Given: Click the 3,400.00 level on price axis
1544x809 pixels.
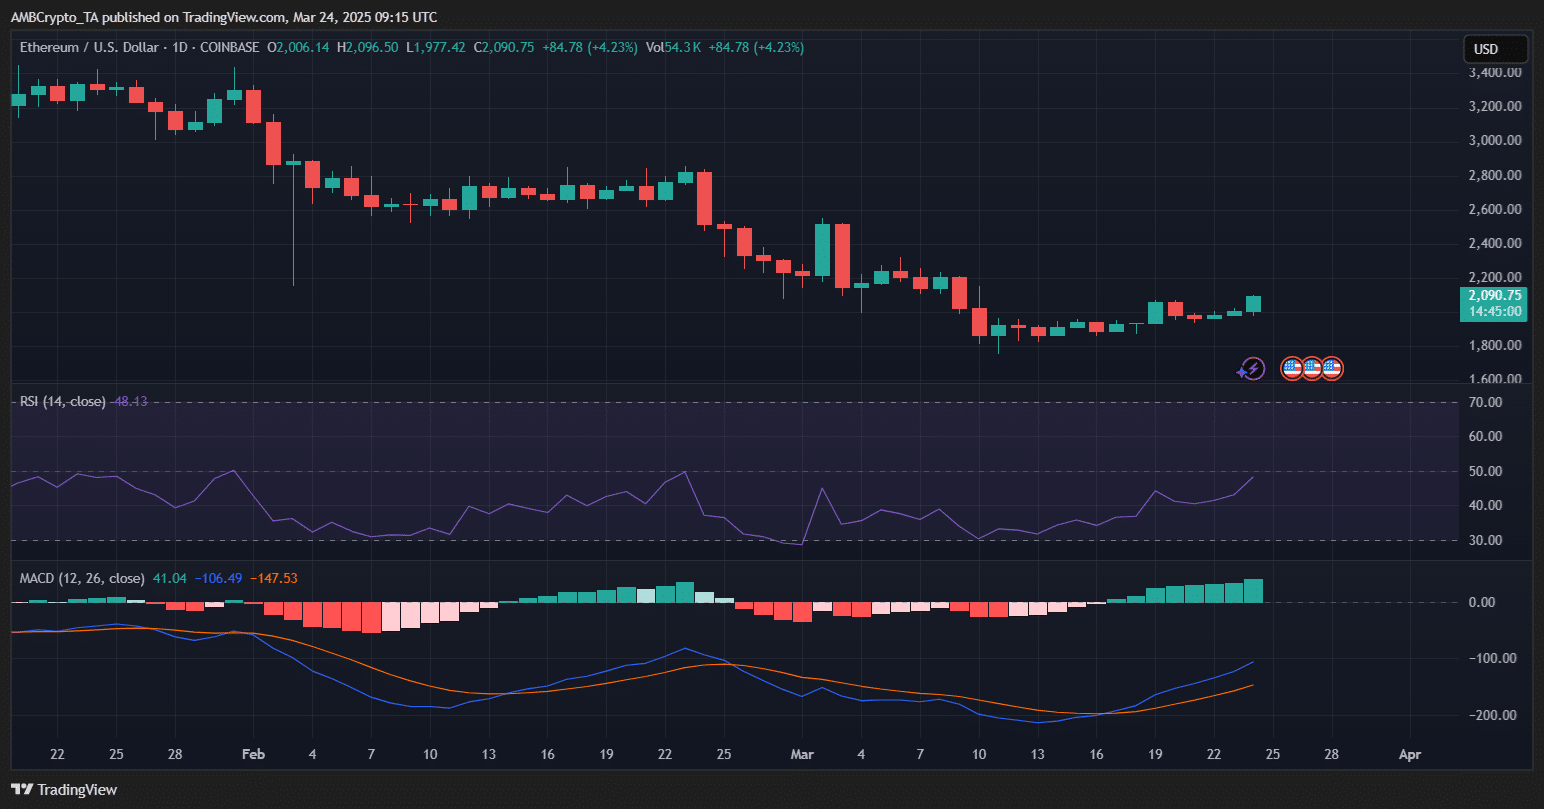Looking at the screenshot, I should coord(1495,73).
